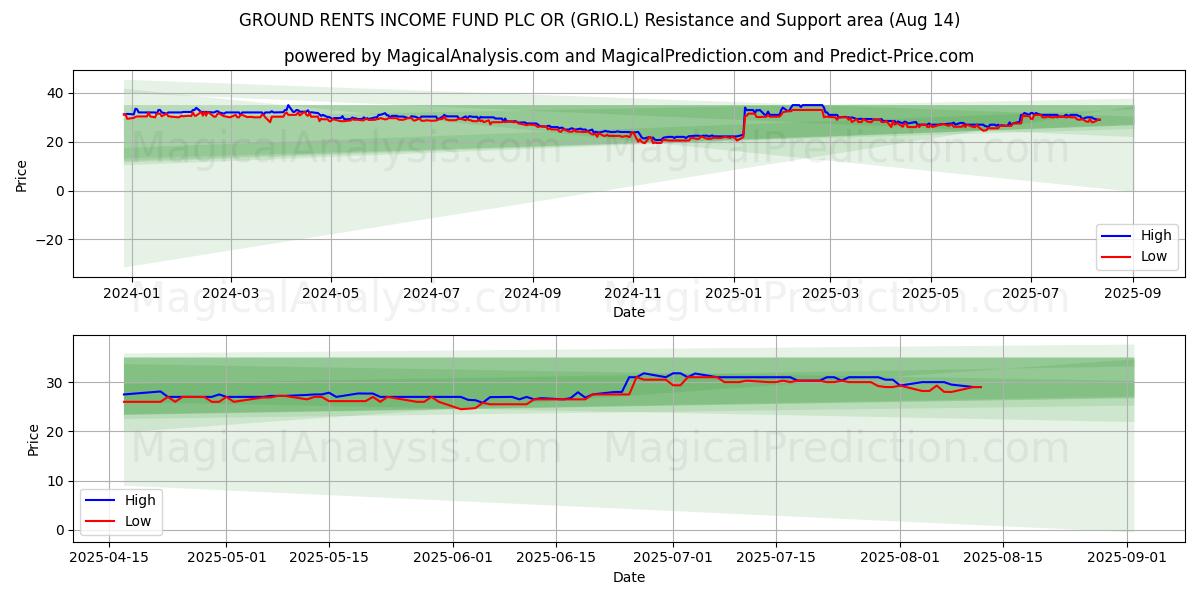Click the bottom chart x-axis label '2025-07-15'

click(776, 558)
